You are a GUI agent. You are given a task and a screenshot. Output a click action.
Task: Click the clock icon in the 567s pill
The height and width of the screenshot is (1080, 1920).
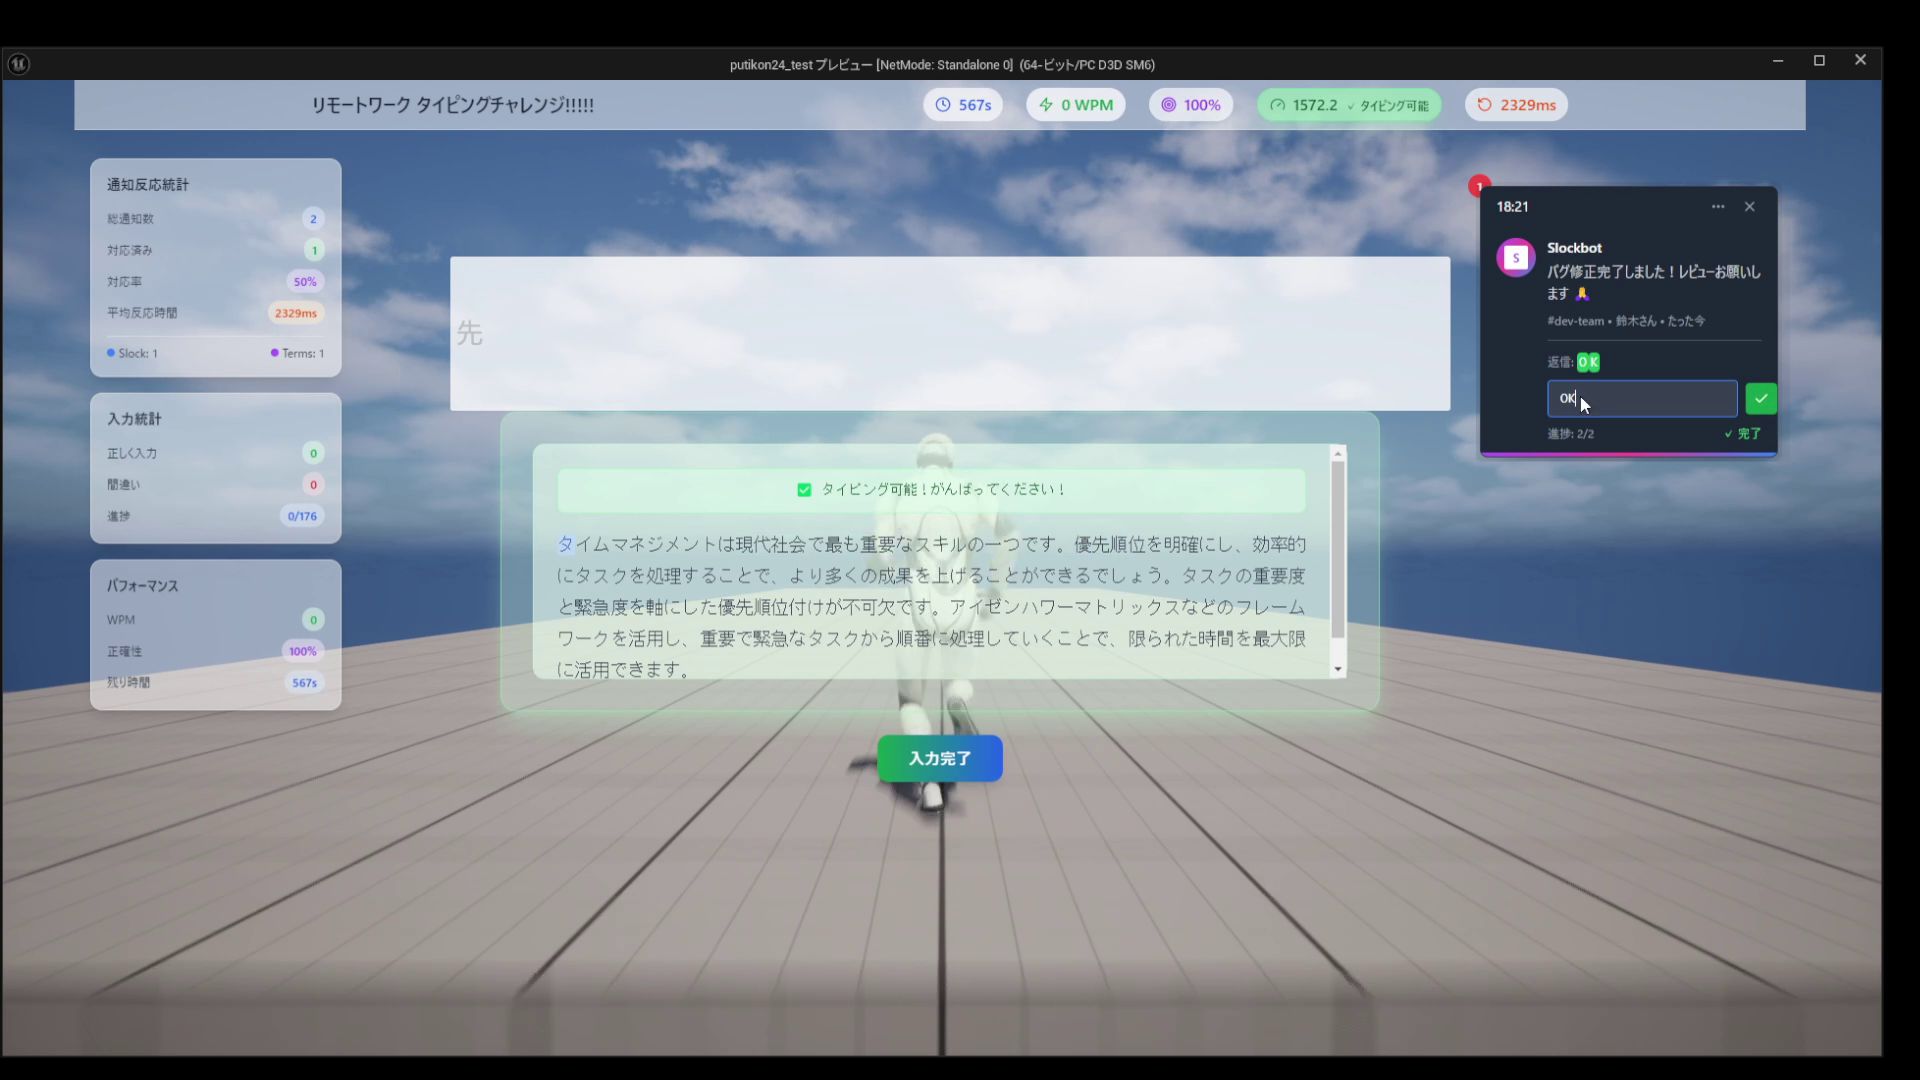(x=943, y=105)
